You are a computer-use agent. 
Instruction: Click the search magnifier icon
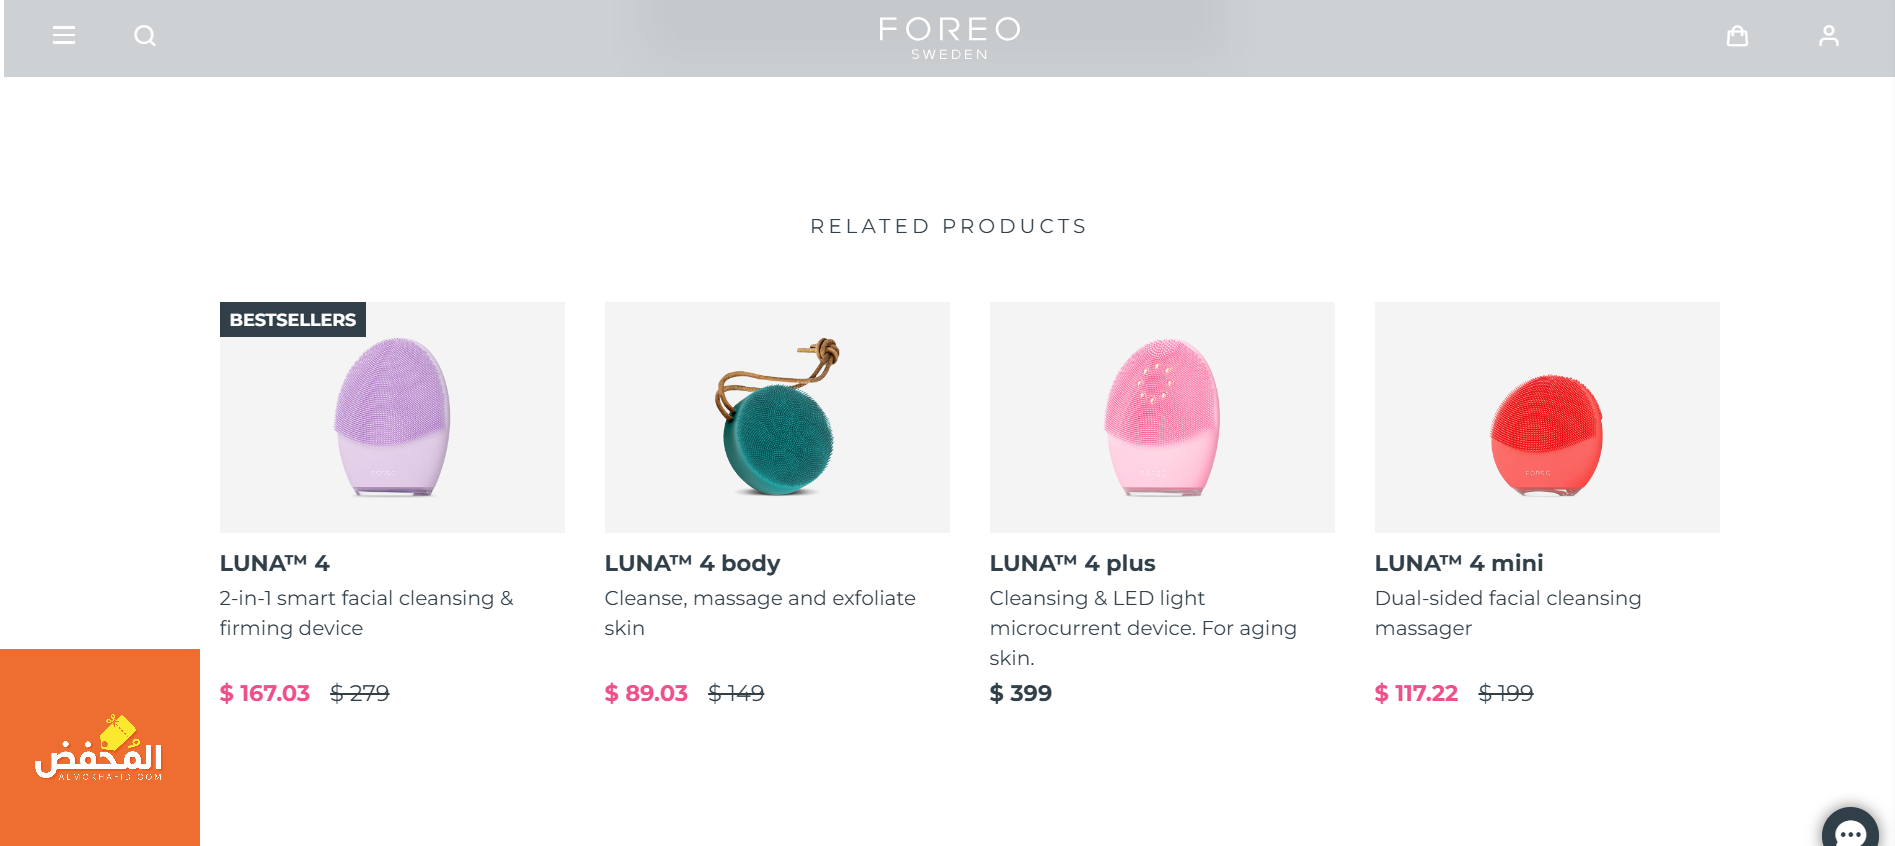145,36
